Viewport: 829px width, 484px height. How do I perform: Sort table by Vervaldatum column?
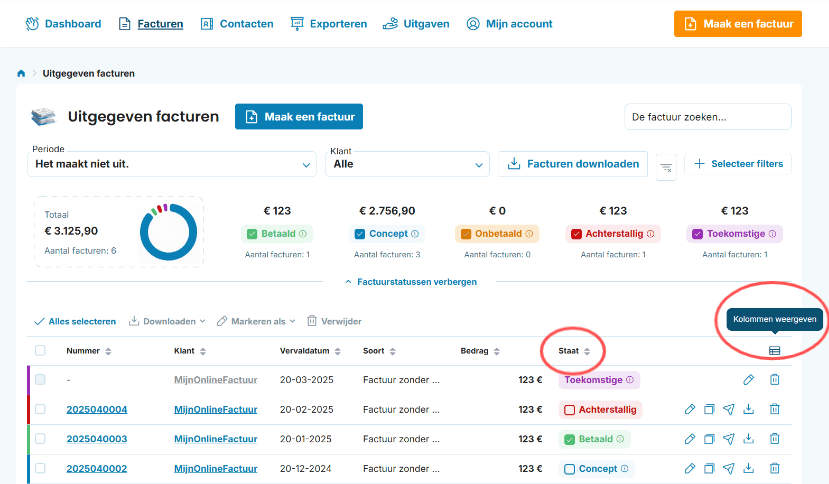(x=310, y=351)
